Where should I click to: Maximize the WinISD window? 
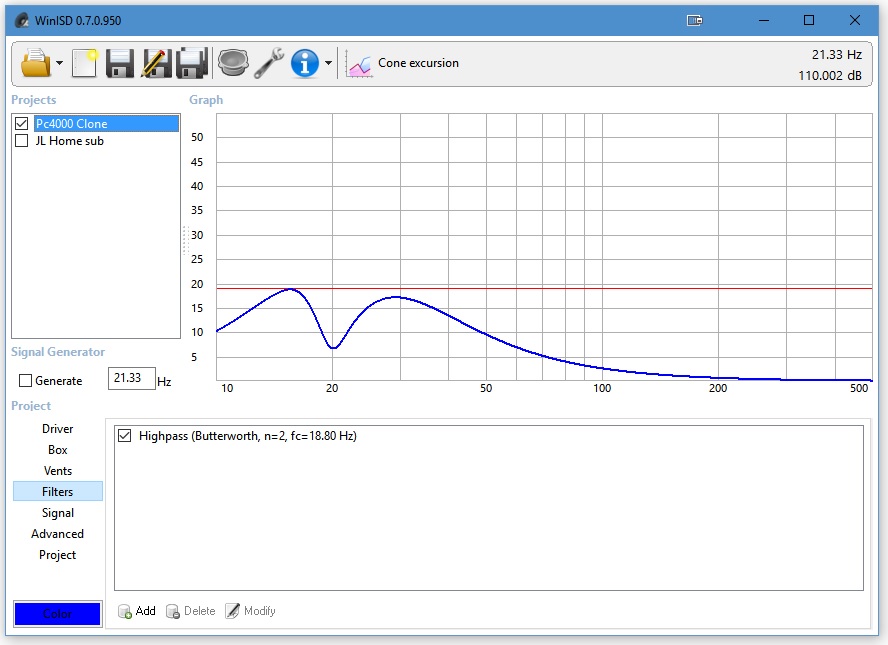pos(809,20)
